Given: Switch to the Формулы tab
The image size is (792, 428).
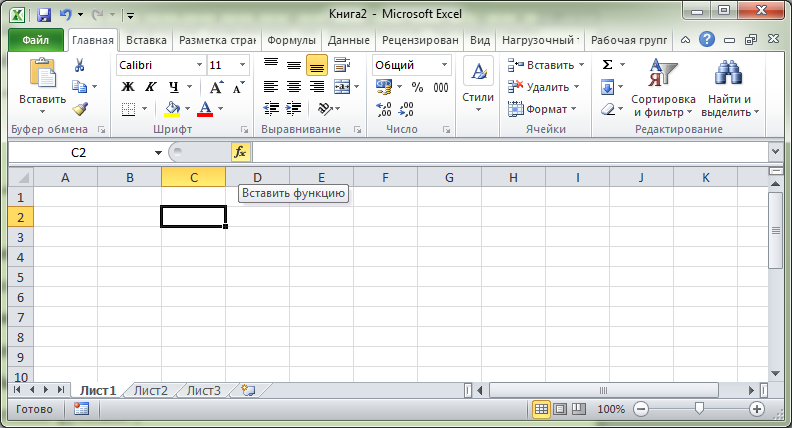Looking at the screenshot, I should tap(291, 40).
